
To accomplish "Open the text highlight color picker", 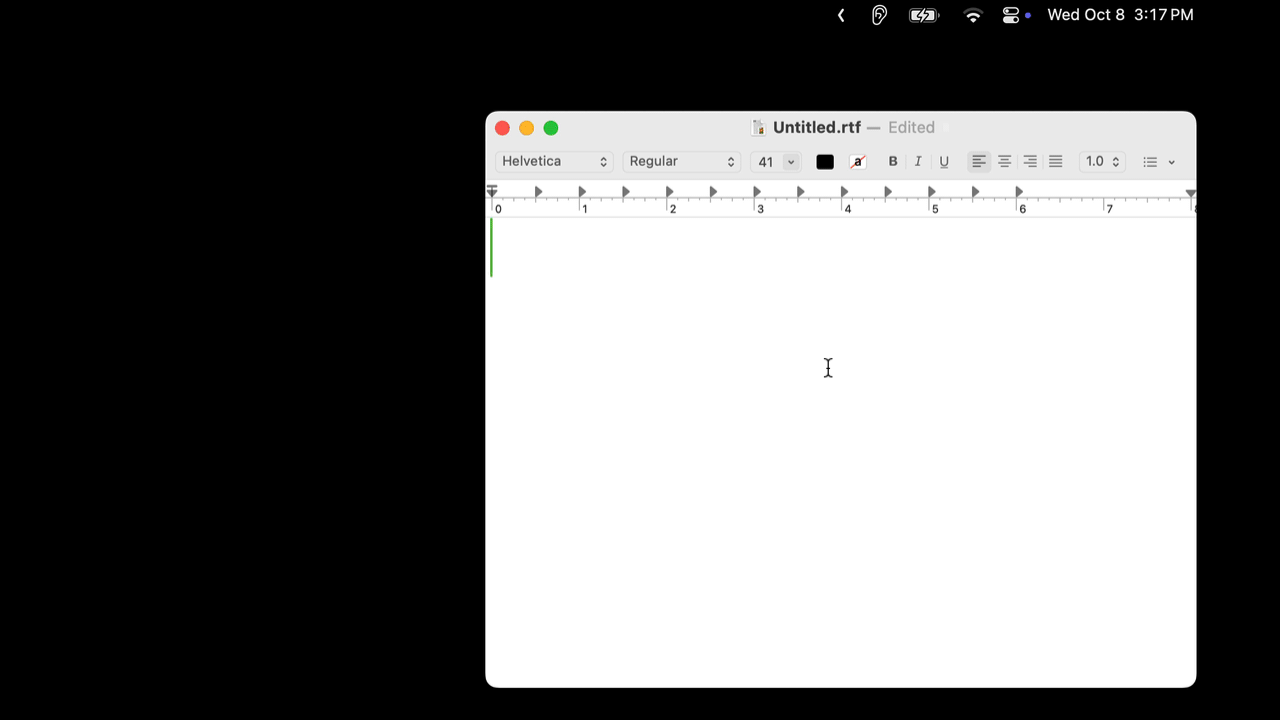I will 857,162.
